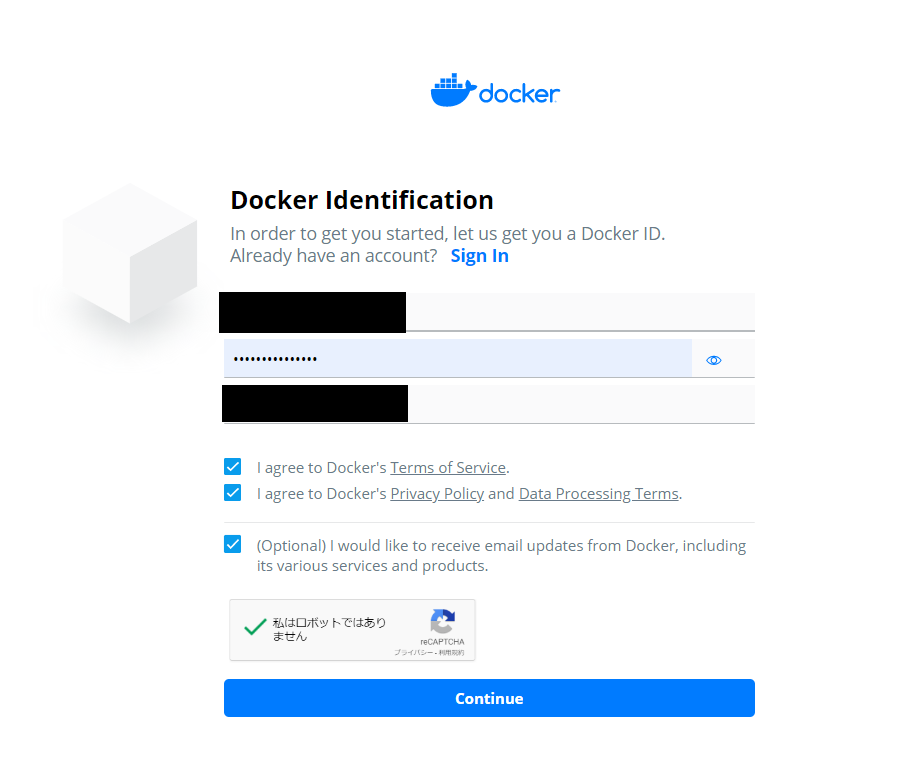This screenshot has height=774, width=902.
Task: Click the Continue button
Action: pos(489,698)
